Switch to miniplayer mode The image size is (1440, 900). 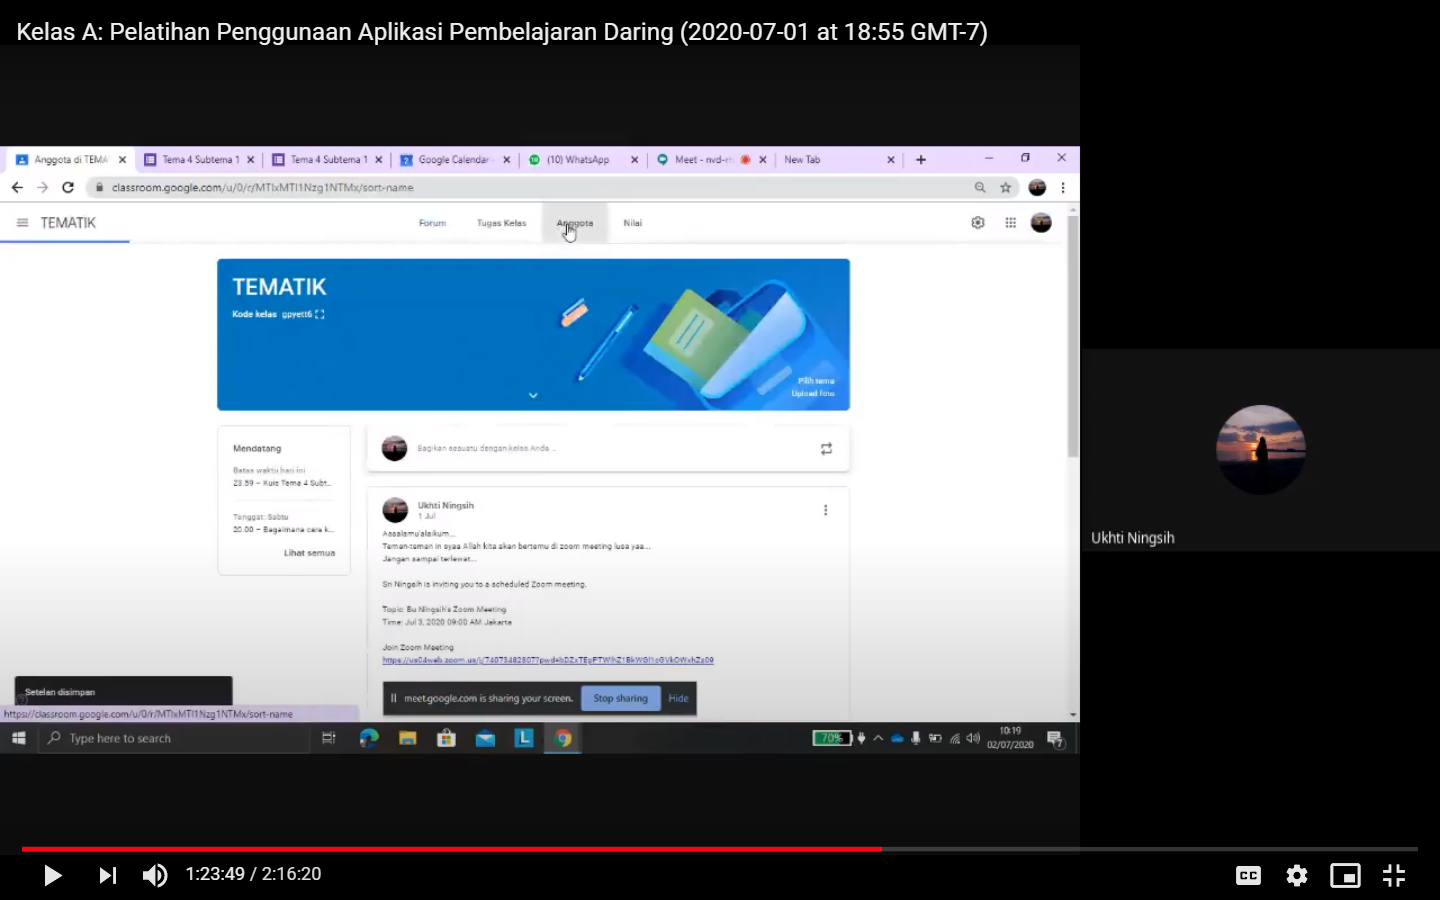coord(1345,876)
